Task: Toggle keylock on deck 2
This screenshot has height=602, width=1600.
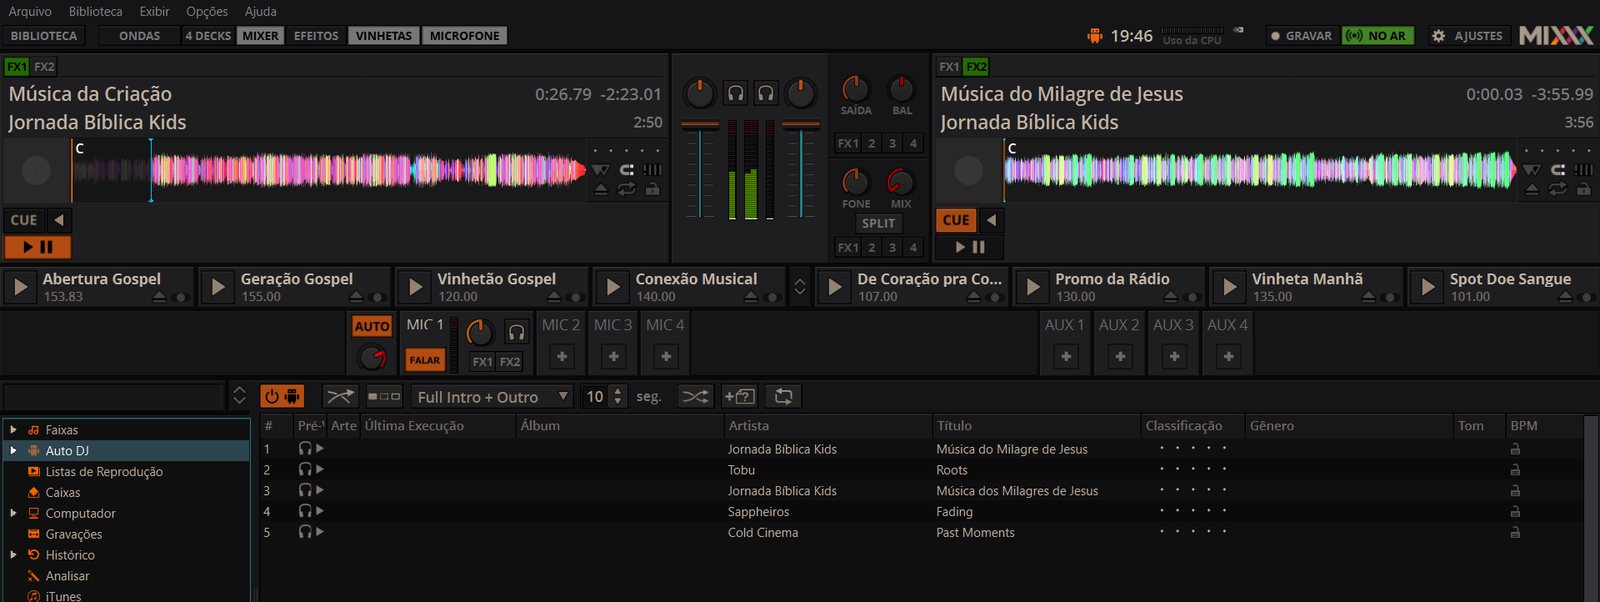Action: [x=1584, y=189]
